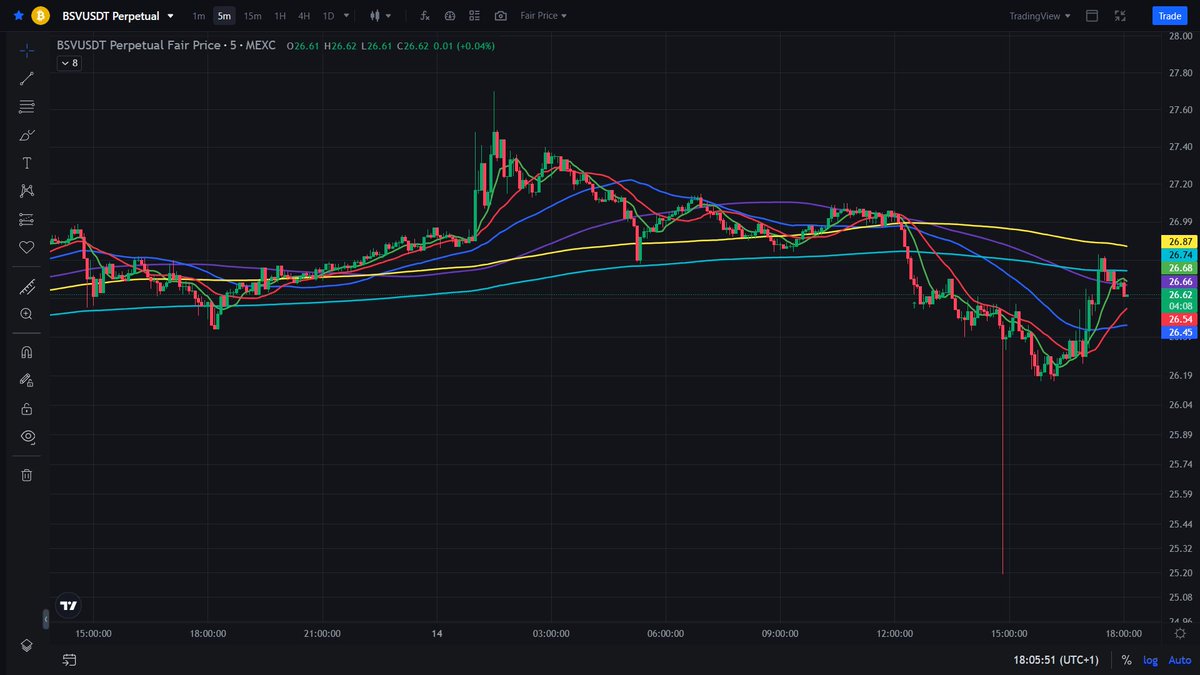
Task: Open the chart layout grid icon
Action: pyautogui.click(x=475, y=16)
